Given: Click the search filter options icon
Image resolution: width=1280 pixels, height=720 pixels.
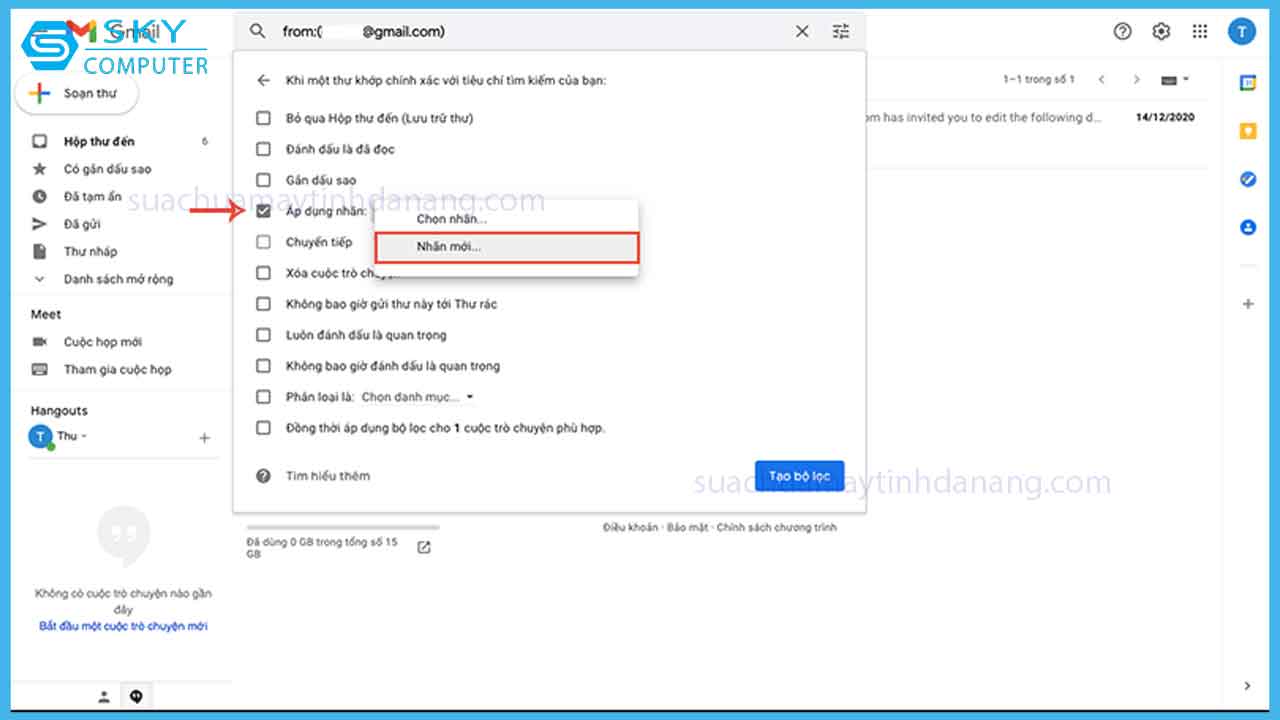Looking at the screenshot, I should (x=840, y=32).
